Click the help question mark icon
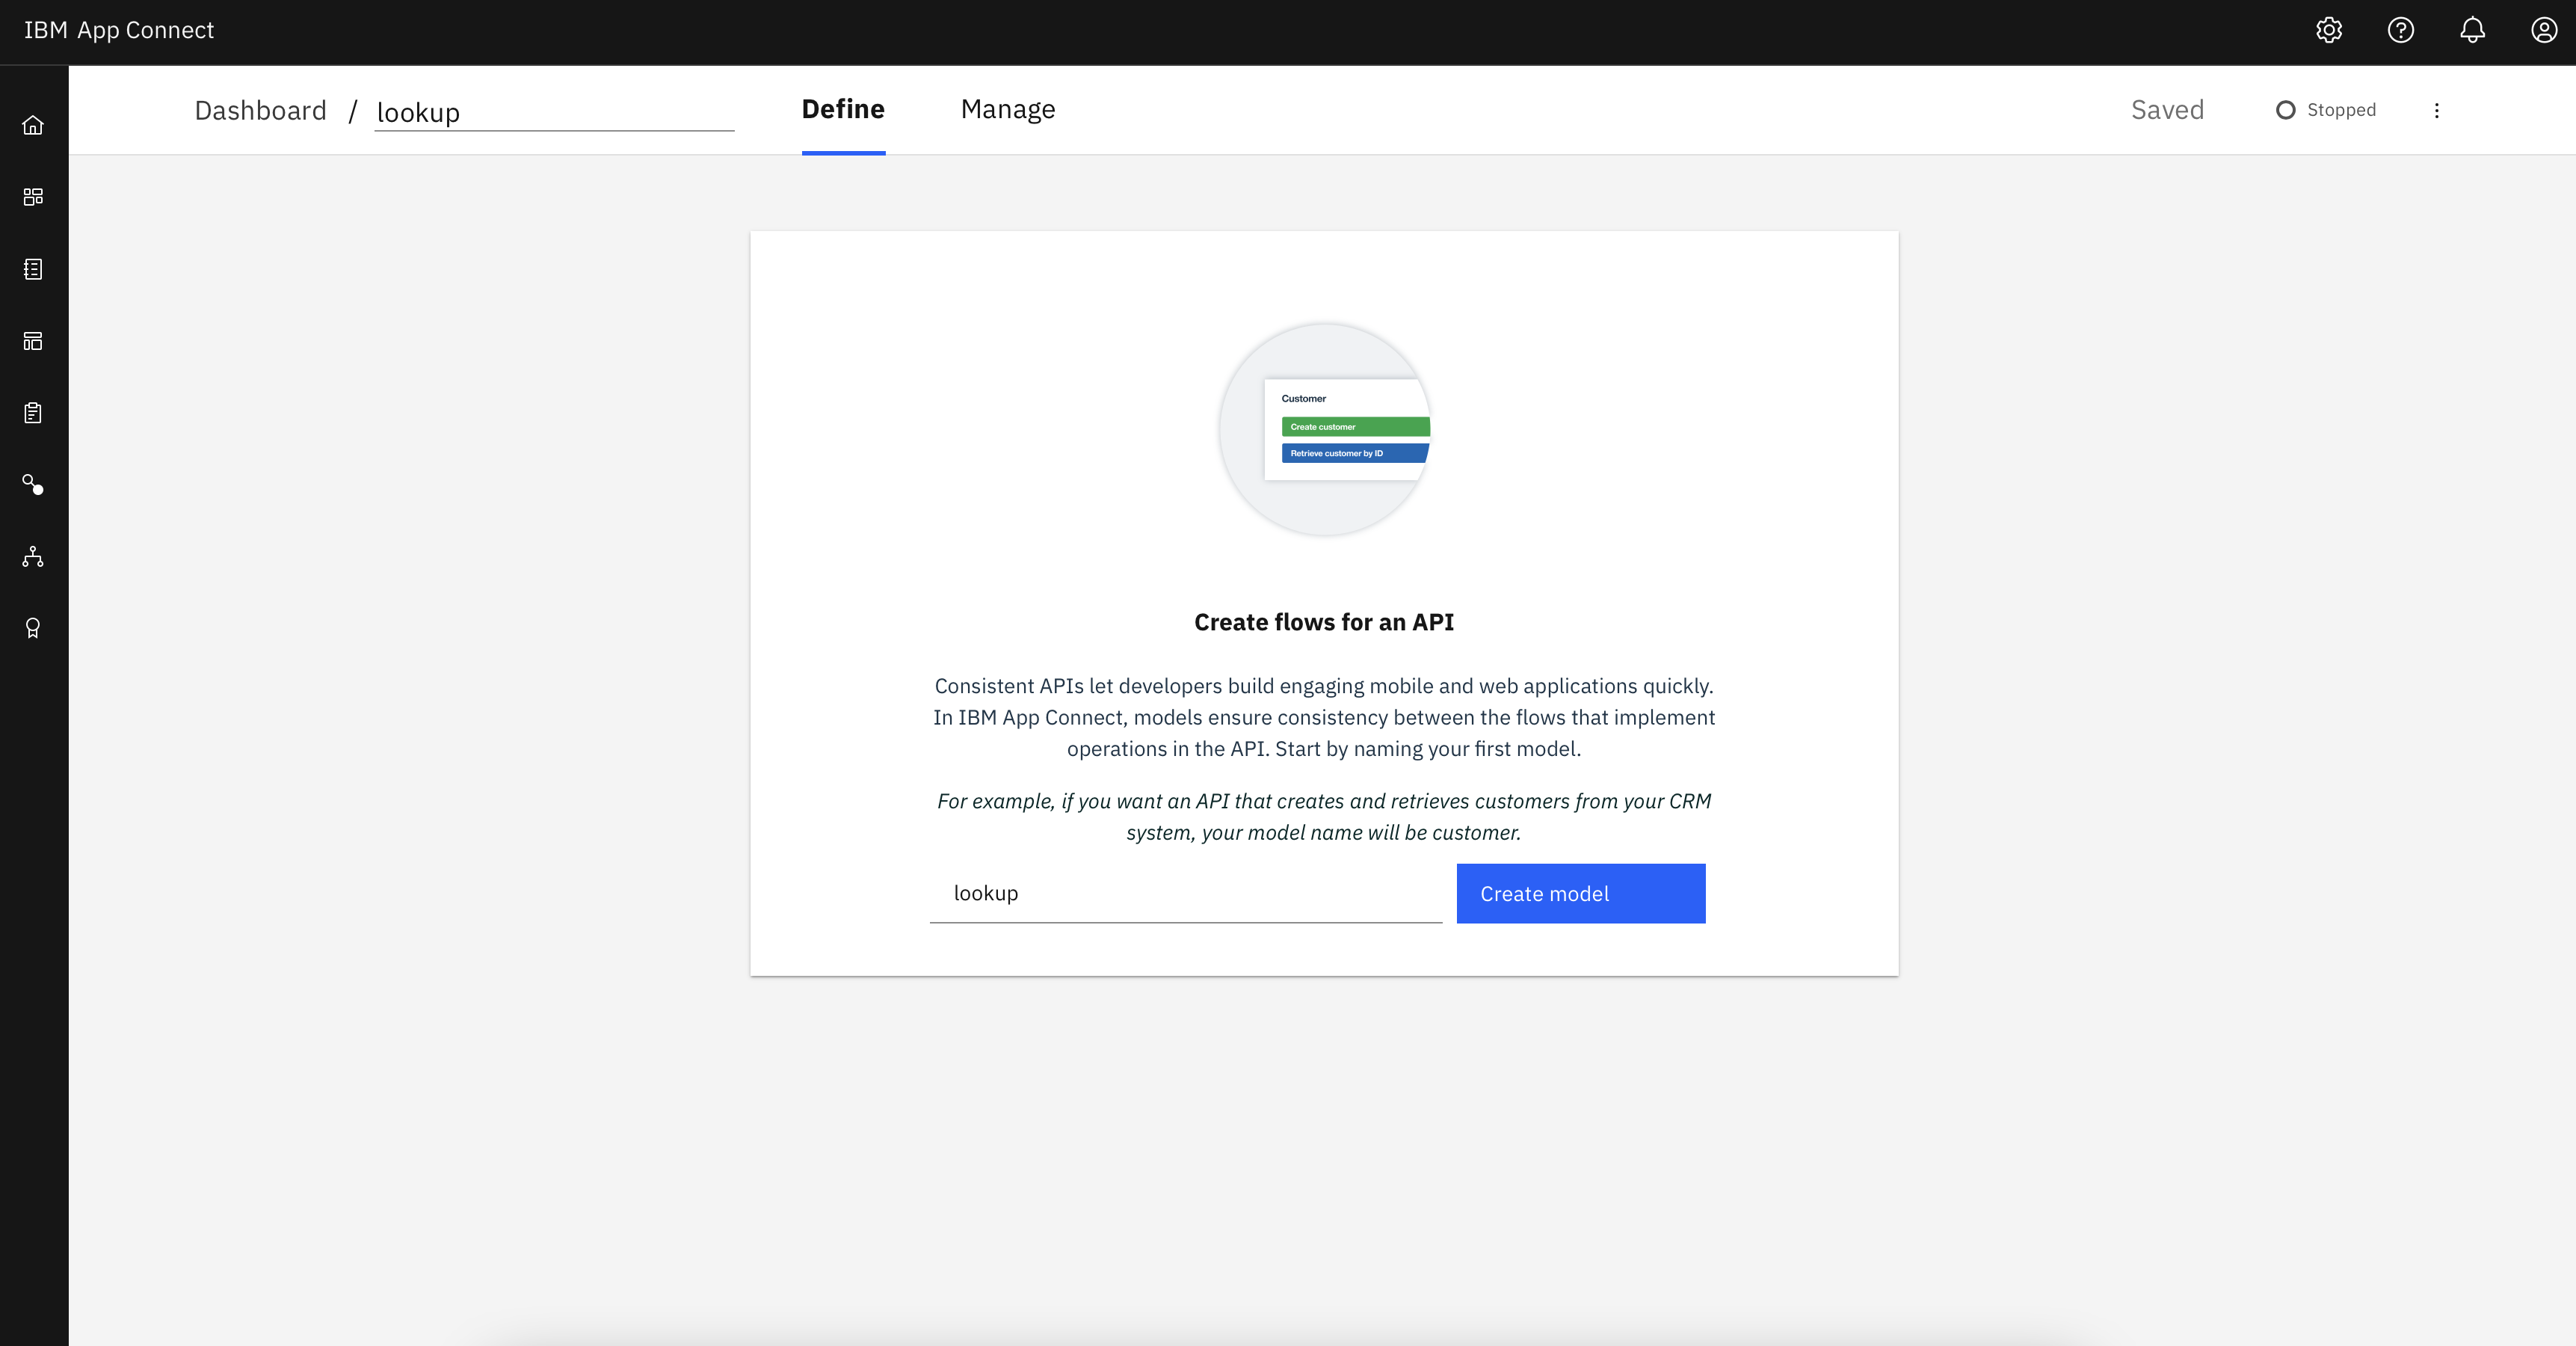Screen dimensions: 2576x1346 click(2401, 30)
